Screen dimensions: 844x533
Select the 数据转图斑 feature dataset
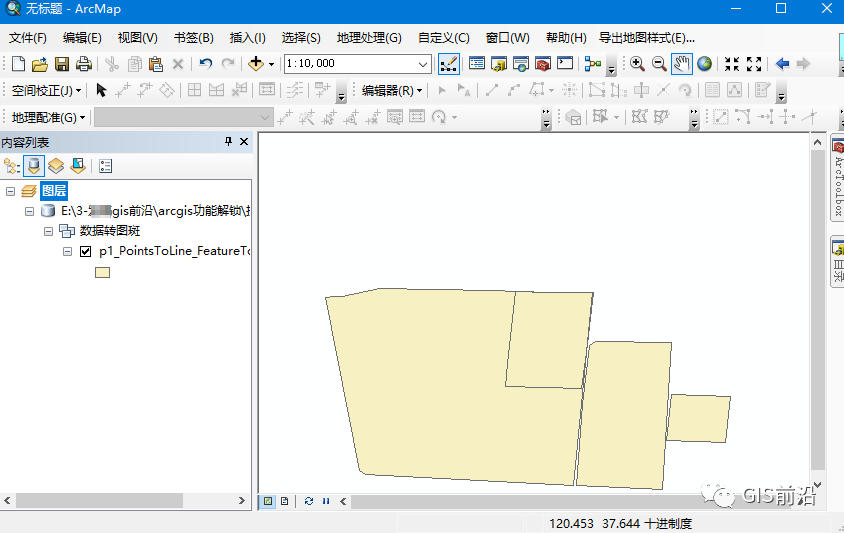[110, 231]
